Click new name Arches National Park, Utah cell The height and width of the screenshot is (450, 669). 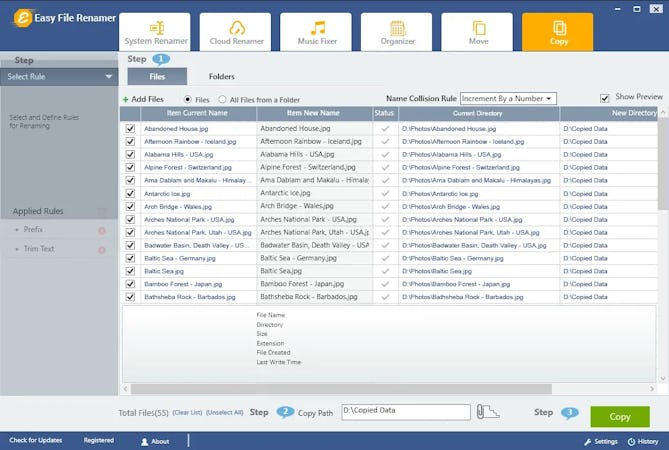pos(315,232)
